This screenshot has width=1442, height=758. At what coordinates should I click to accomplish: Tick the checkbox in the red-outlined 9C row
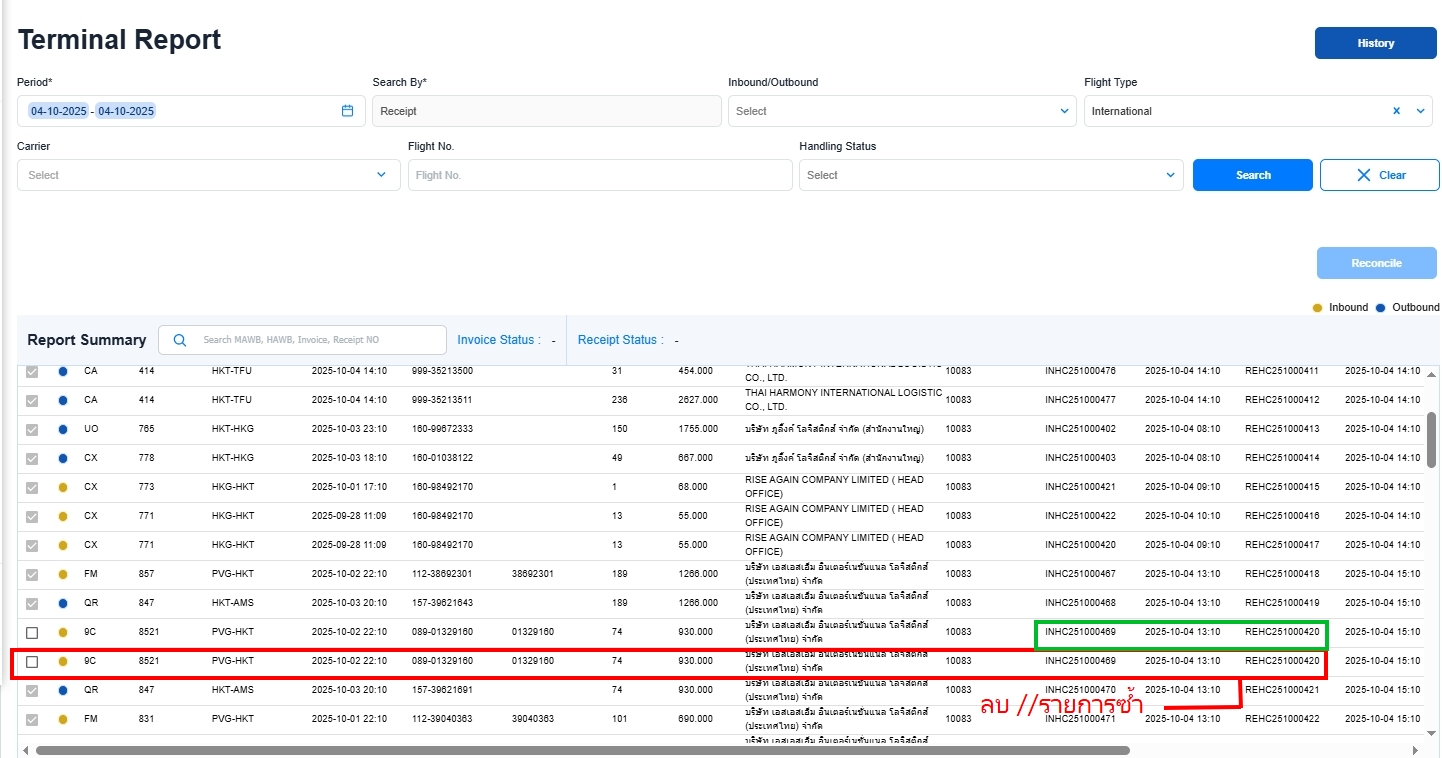[x=32, y=662]
